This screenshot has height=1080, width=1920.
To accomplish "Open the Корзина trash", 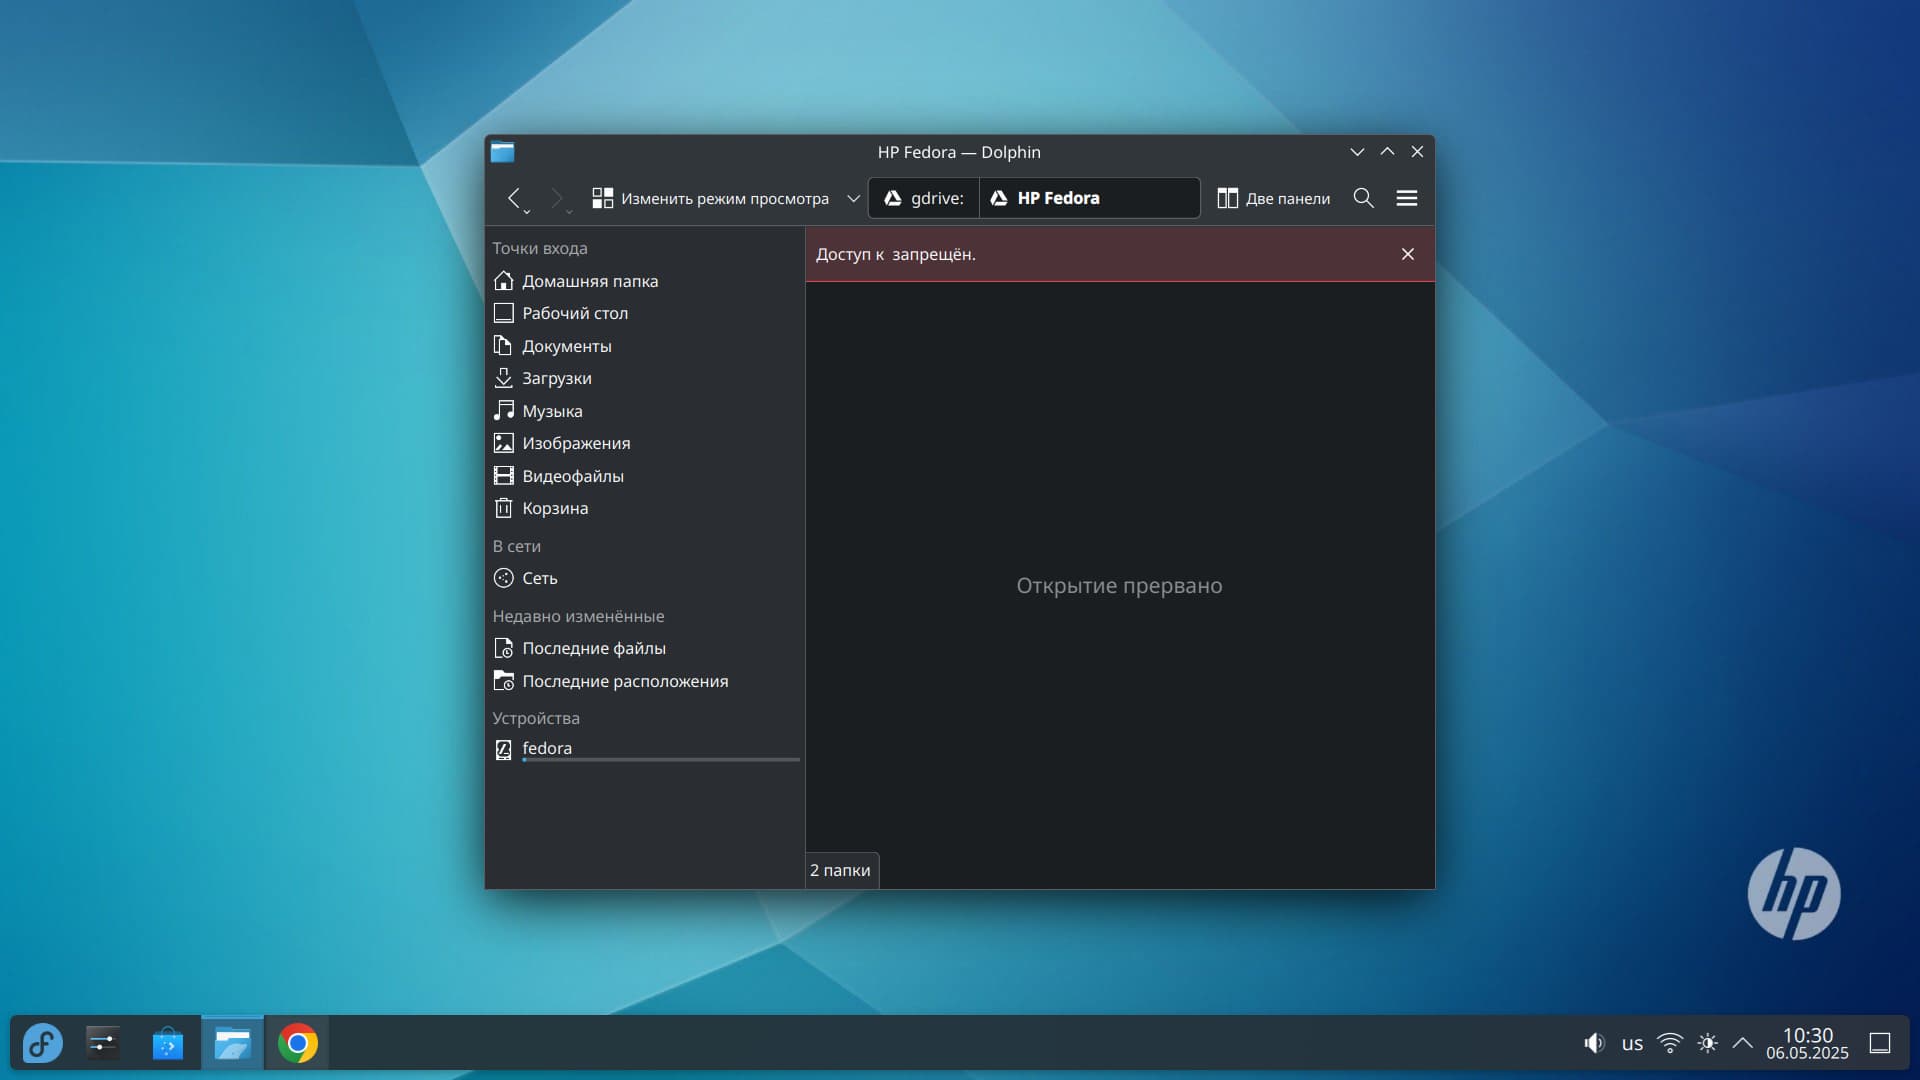I will pyautogui.click(x=645, y=508).
